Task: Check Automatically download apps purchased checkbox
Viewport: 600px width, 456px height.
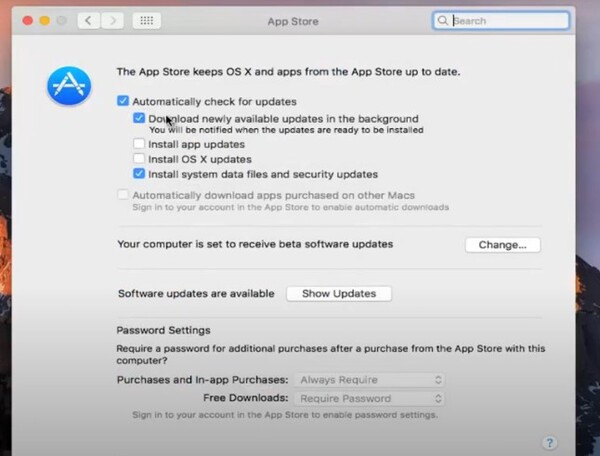Action: (123, 195)
